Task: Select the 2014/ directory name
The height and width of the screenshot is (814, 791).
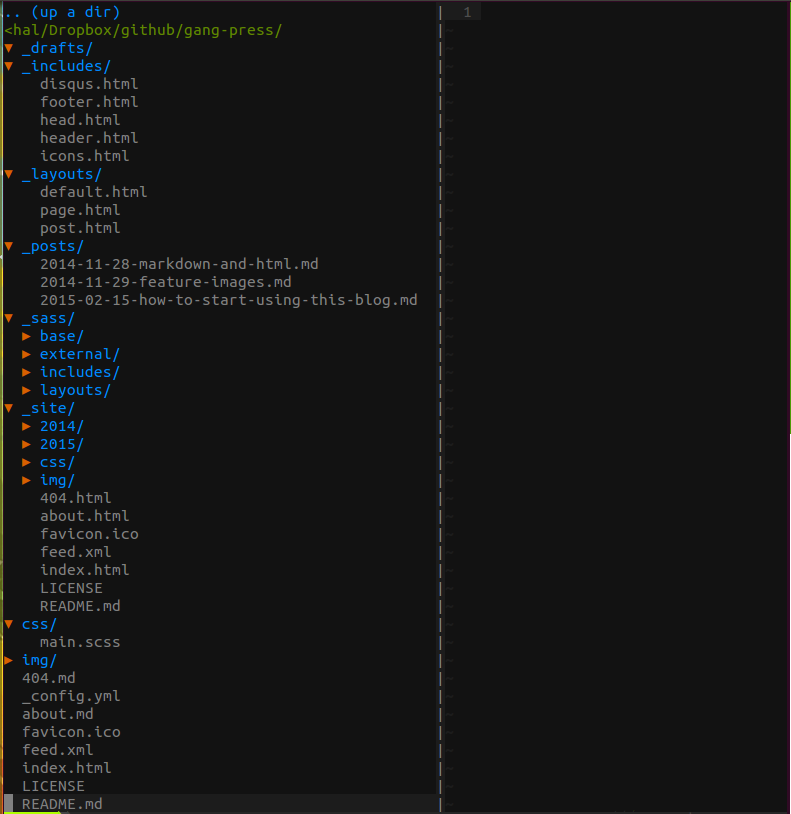Action: coord(62,426)
